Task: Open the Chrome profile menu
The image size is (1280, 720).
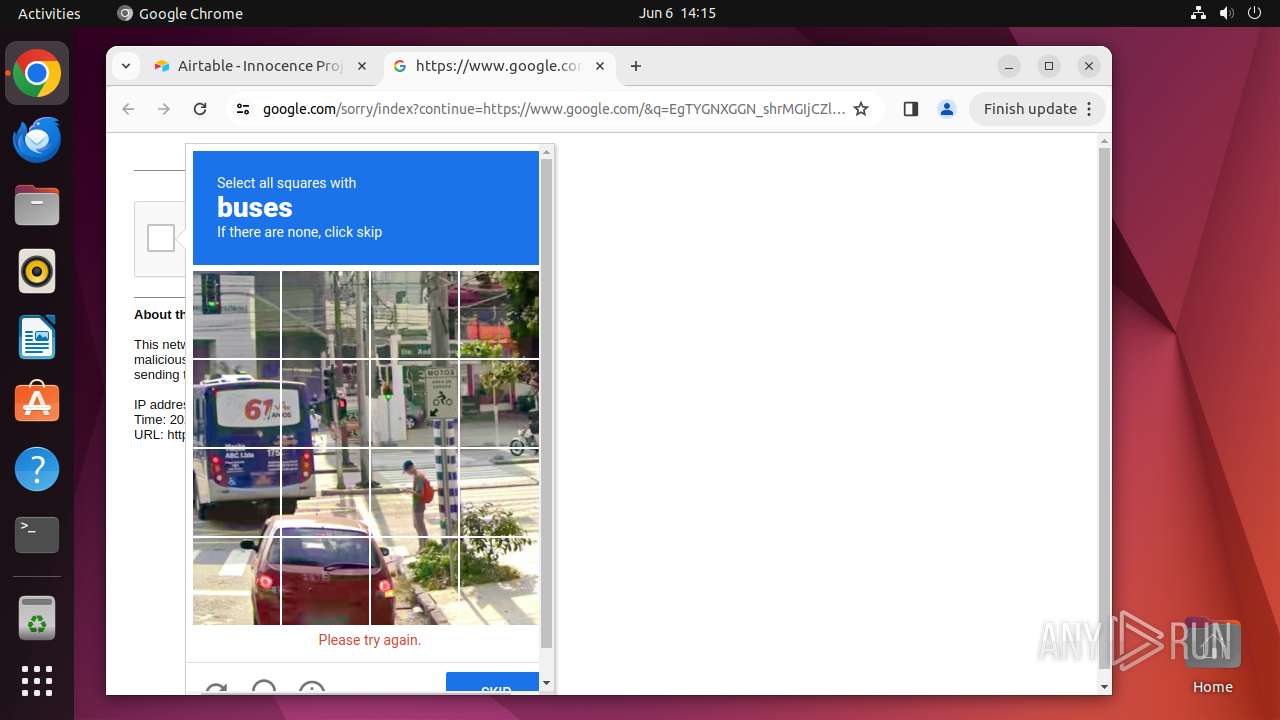Action: (947, 109)
